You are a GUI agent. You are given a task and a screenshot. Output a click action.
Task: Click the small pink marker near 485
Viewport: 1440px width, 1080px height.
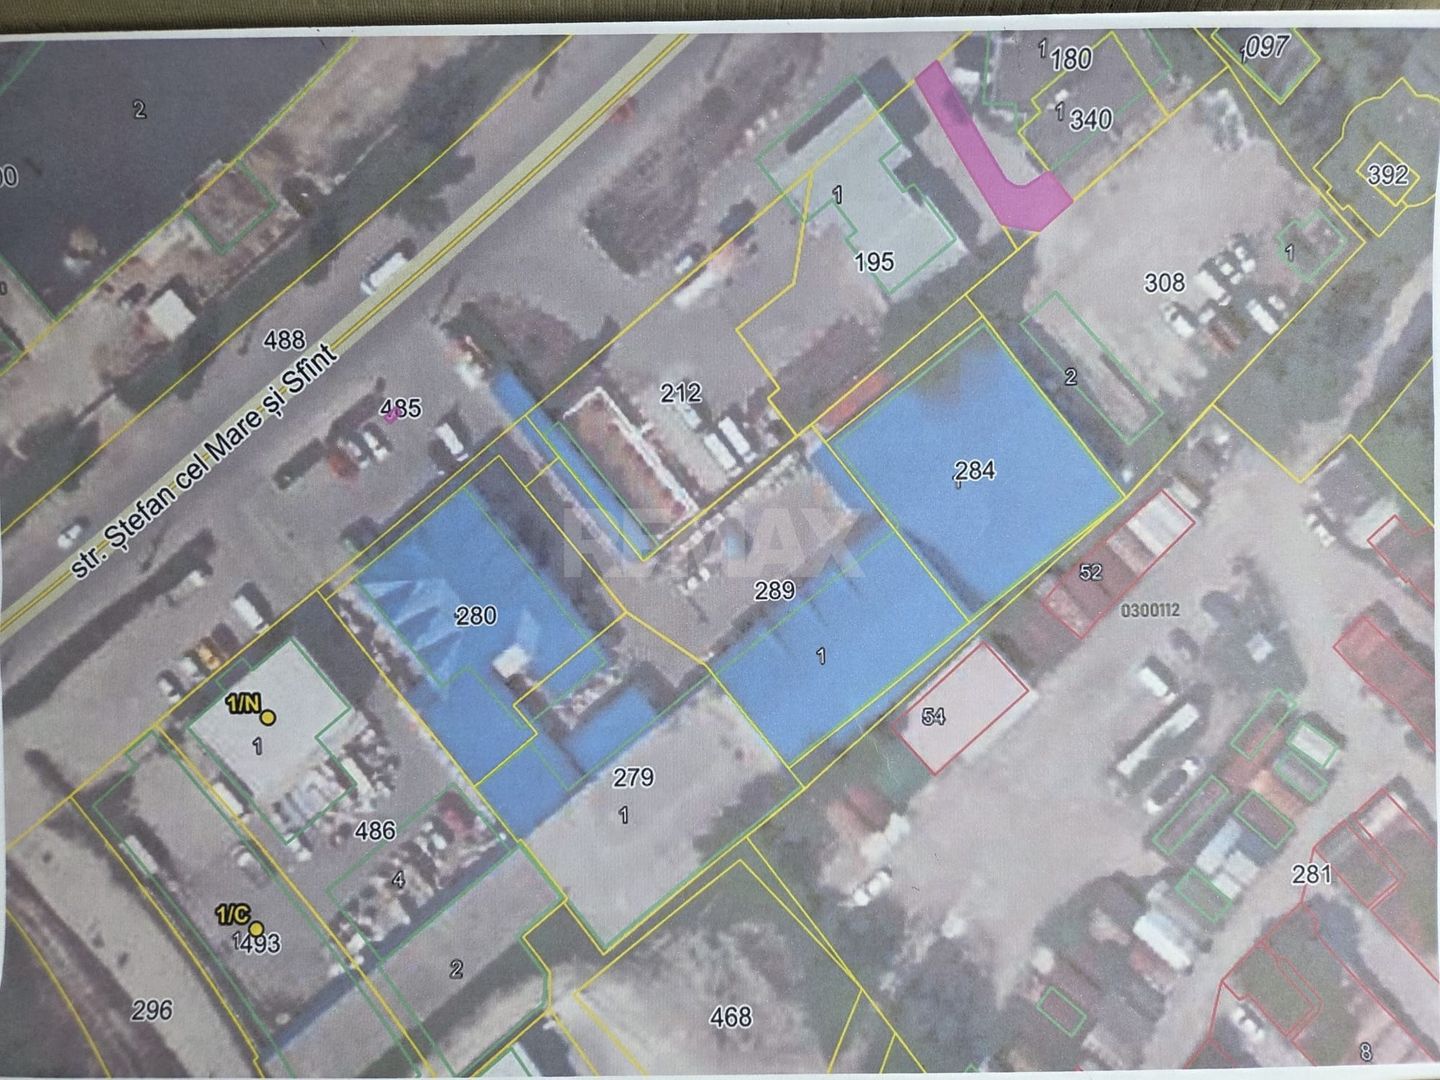click(x=392, y=416)
